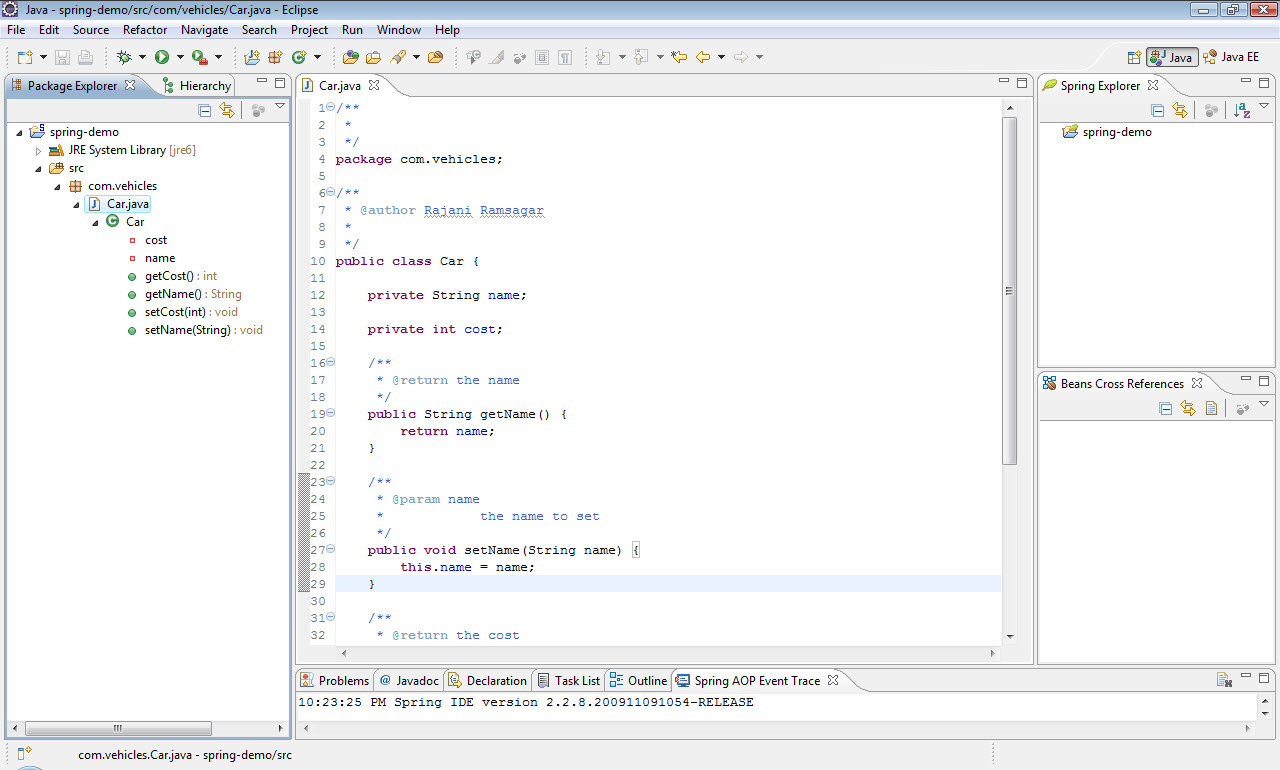Image resolution: width=1280 pixels, height=770 pixels.
Task: Toggle Block Selection Mode in toolbar
Action: [x=542, y=57]
